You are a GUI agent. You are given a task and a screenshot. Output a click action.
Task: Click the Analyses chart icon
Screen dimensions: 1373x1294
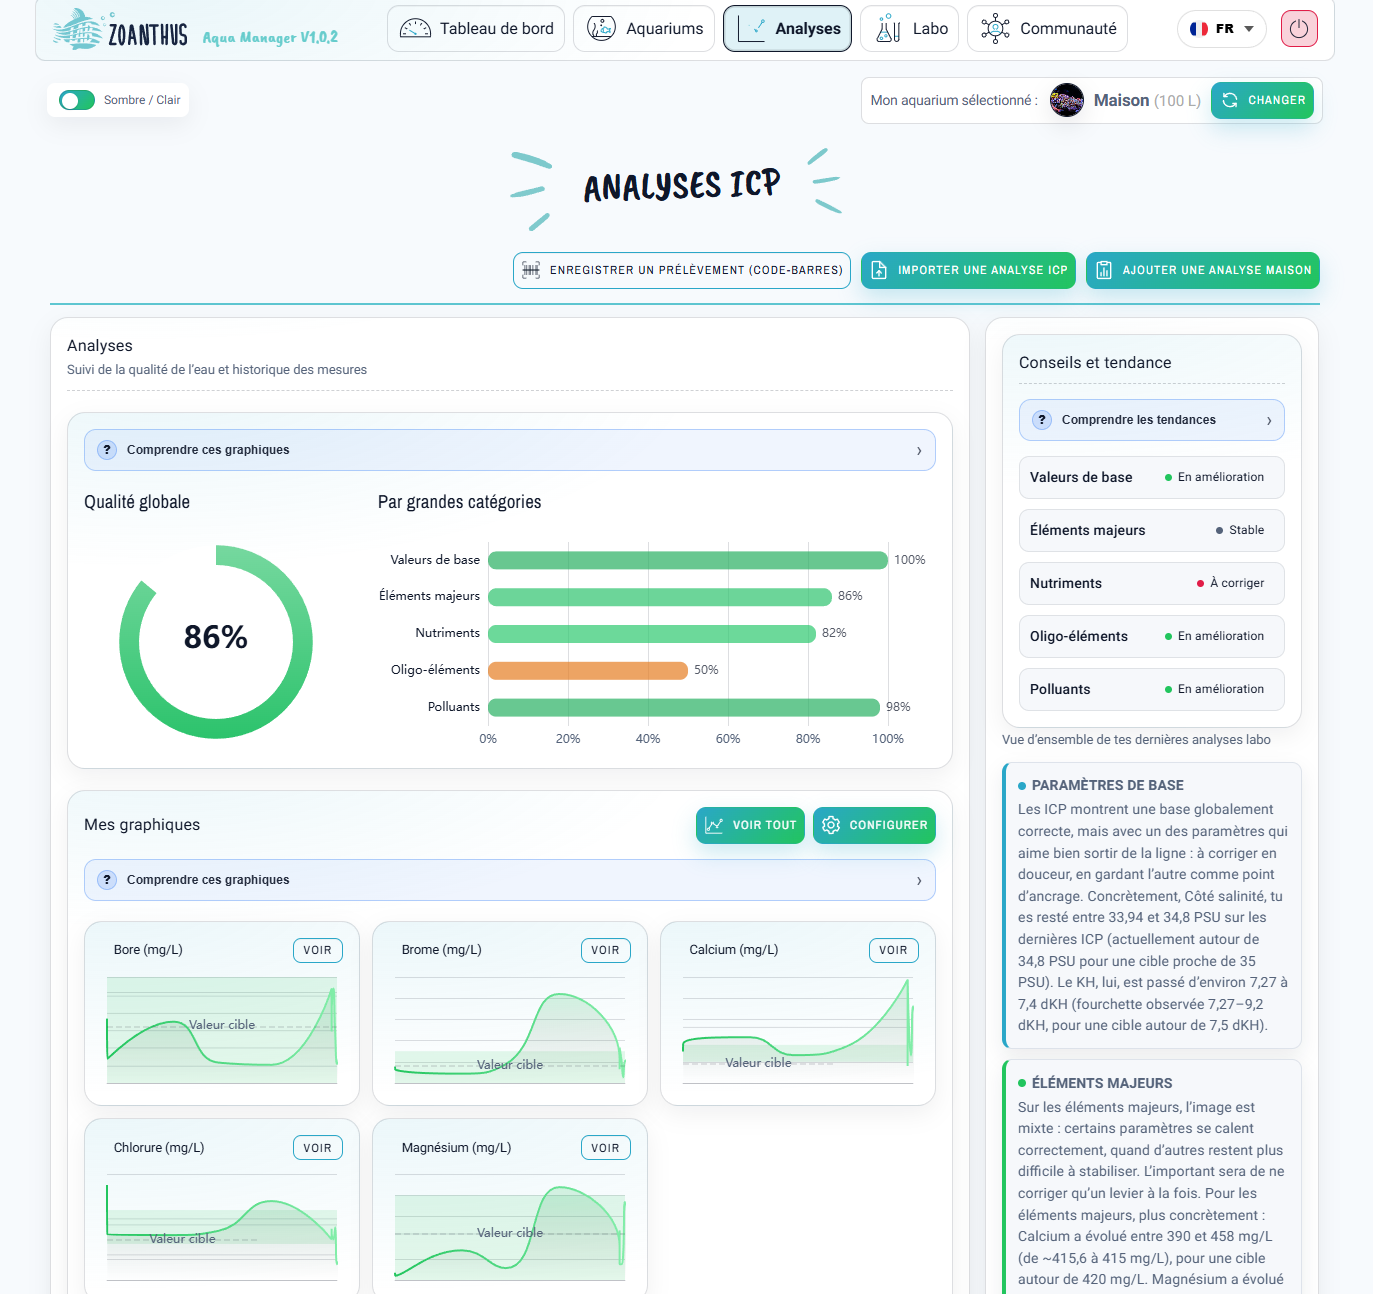pyautogui.click(x=751, y=29)
